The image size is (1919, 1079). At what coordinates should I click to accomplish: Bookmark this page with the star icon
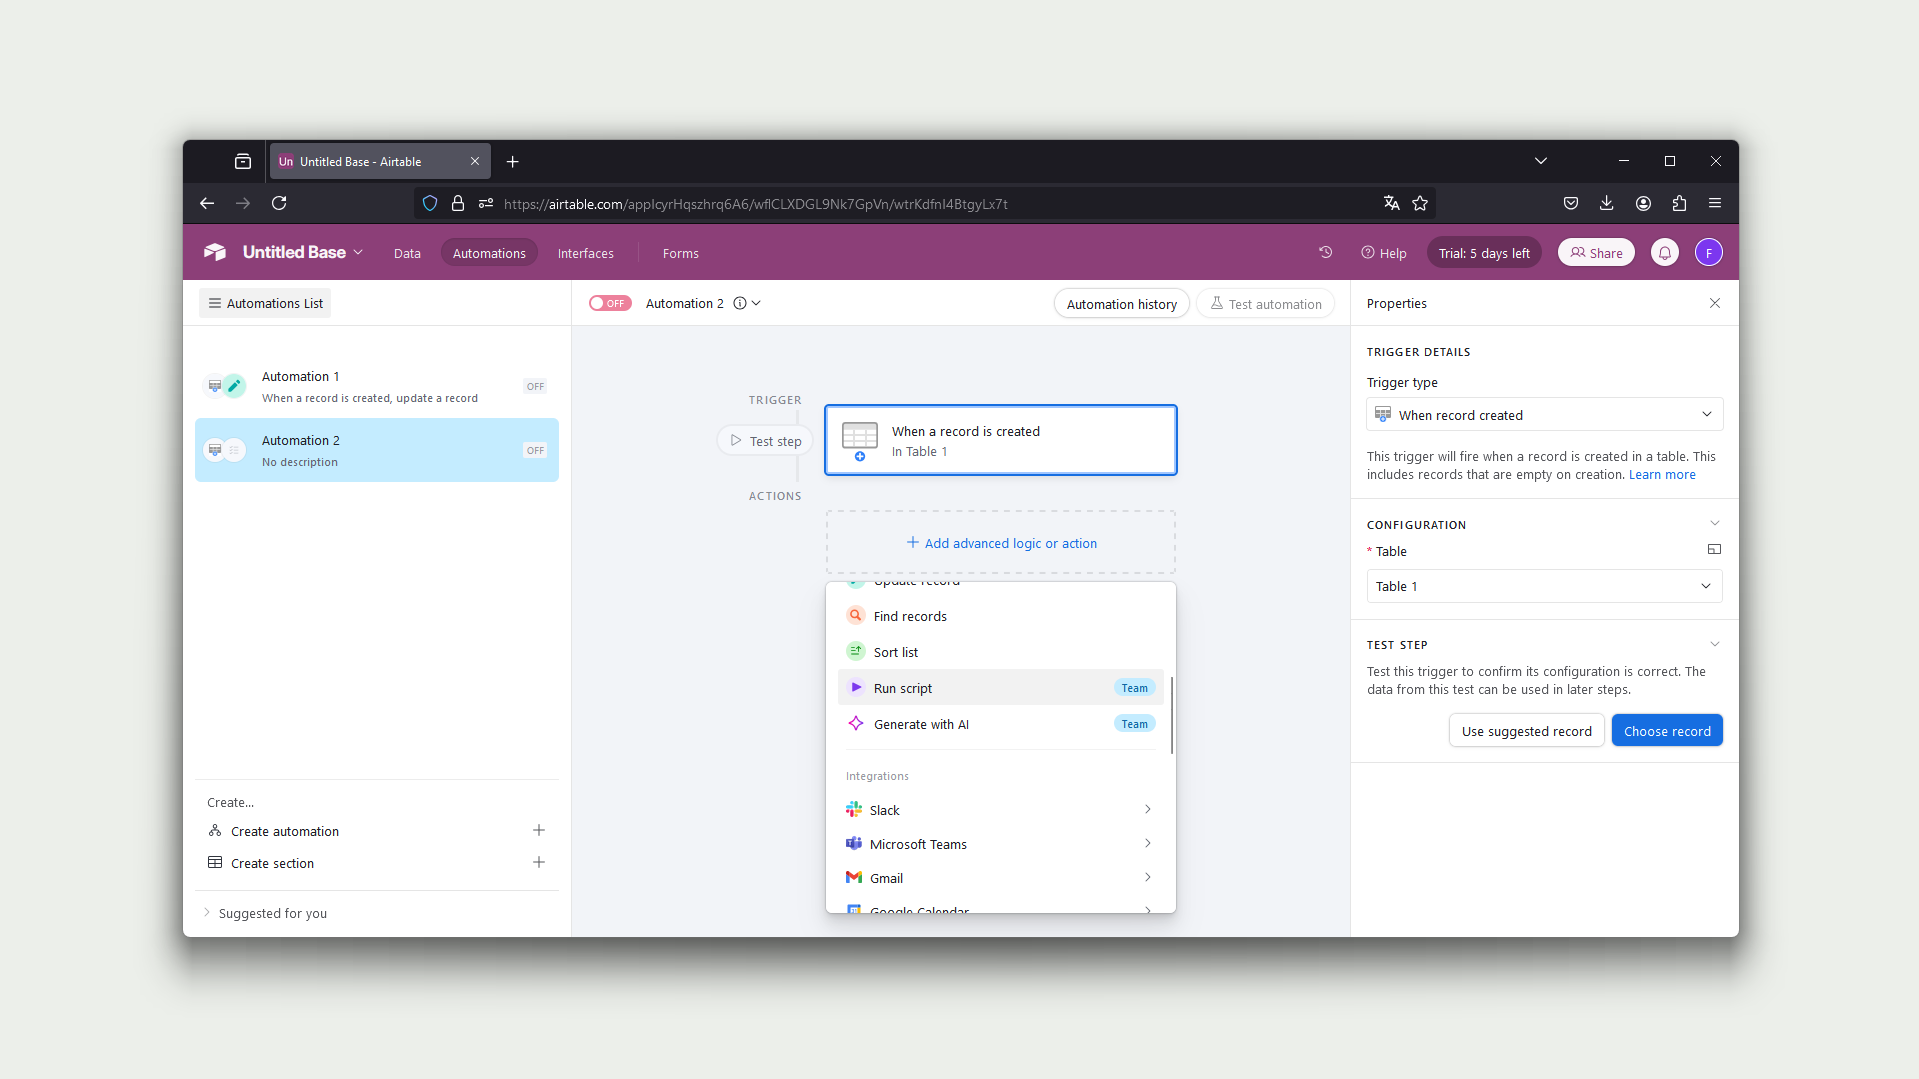point(1420,204)
